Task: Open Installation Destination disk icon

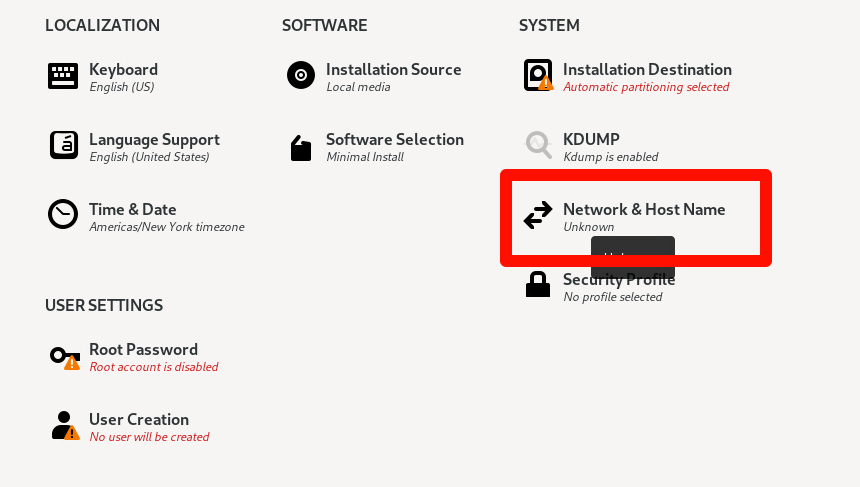Action: pos(538,75)
